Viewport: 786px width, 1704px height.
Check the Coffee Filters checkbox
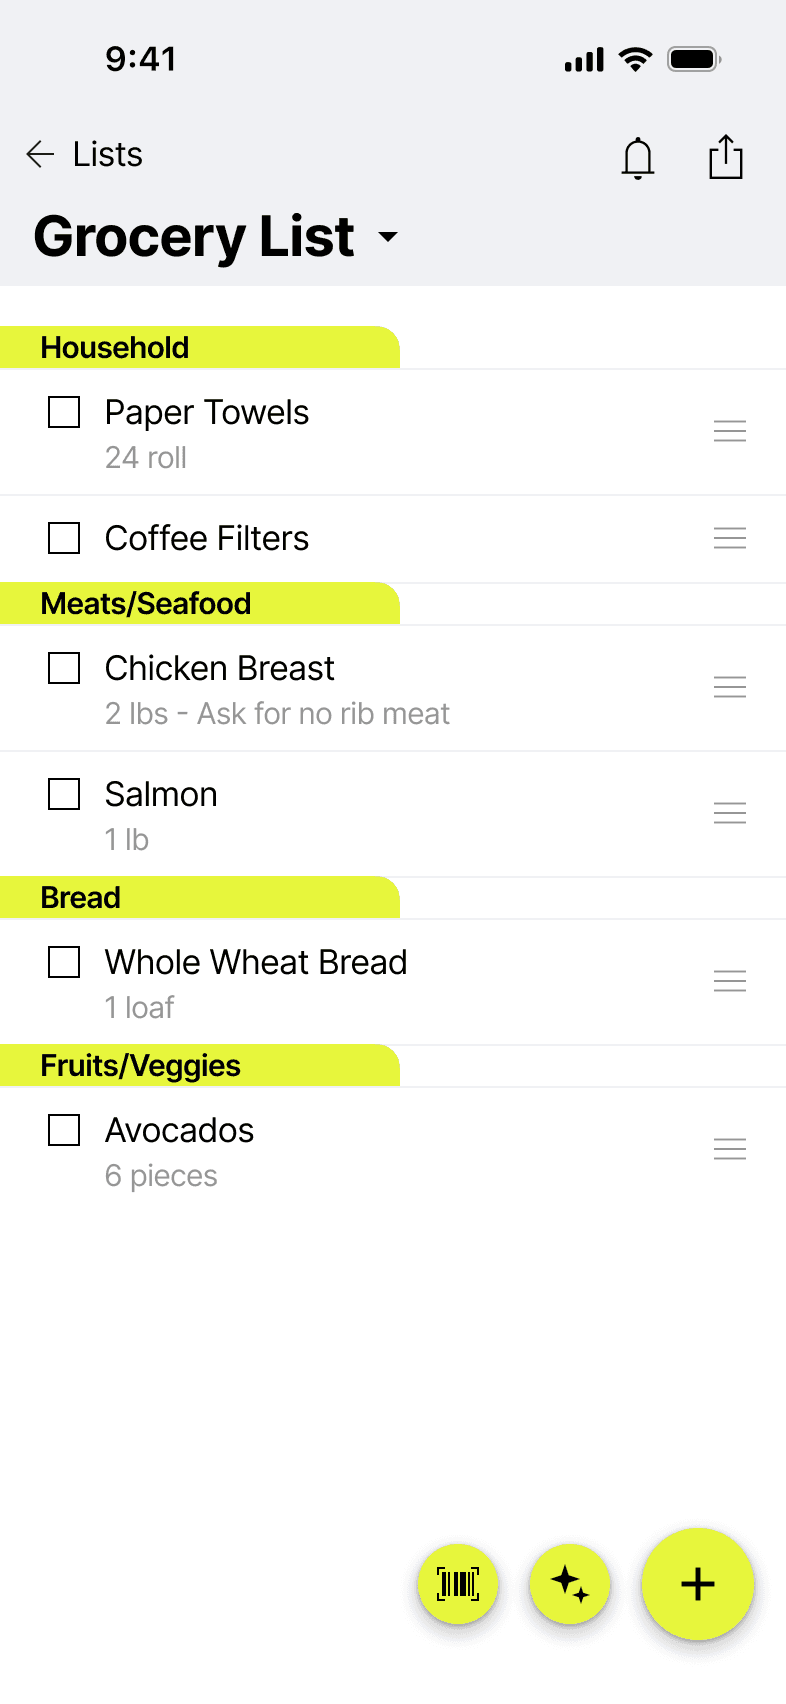click(64, 538)
